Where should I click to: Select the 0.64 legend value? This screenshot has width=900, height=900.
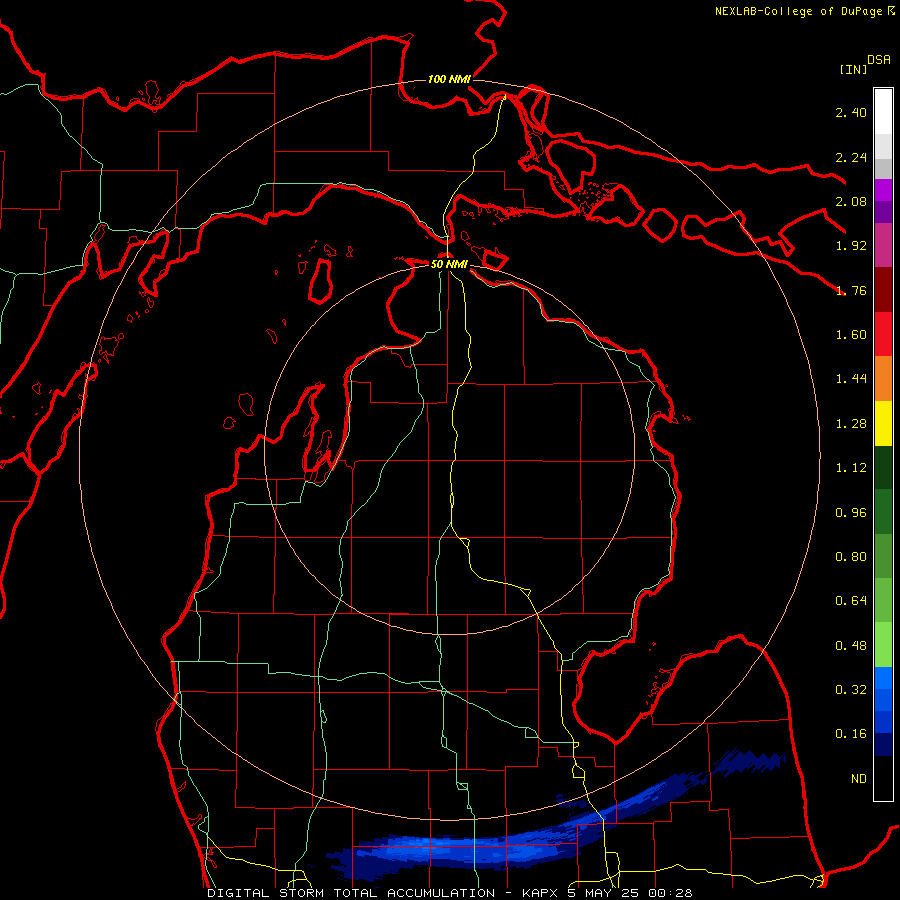click(851, 601)
